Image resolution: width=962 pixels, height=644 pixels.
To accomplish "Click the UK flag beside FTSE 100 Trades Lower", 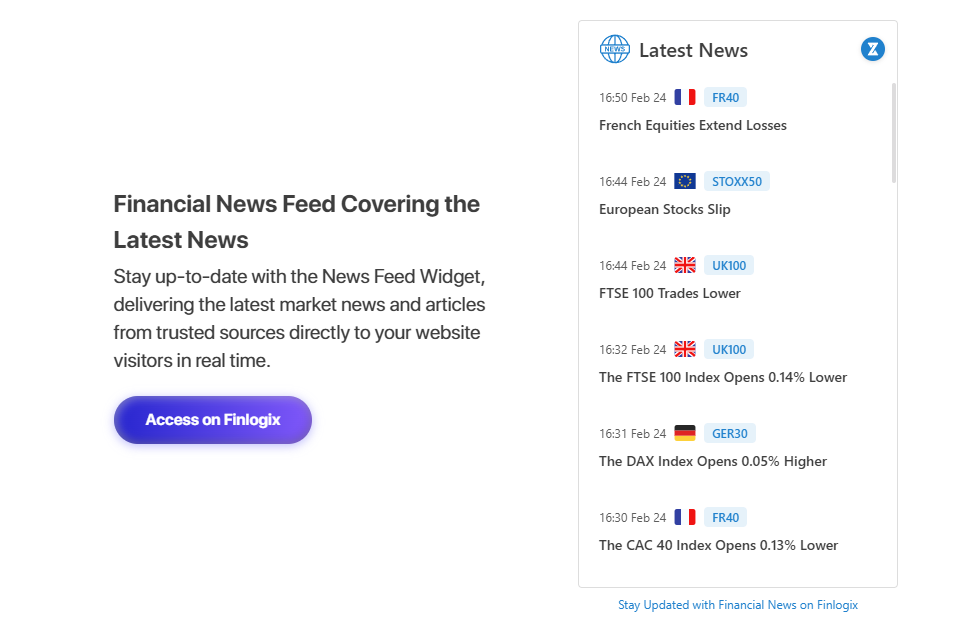I will 685,265.
